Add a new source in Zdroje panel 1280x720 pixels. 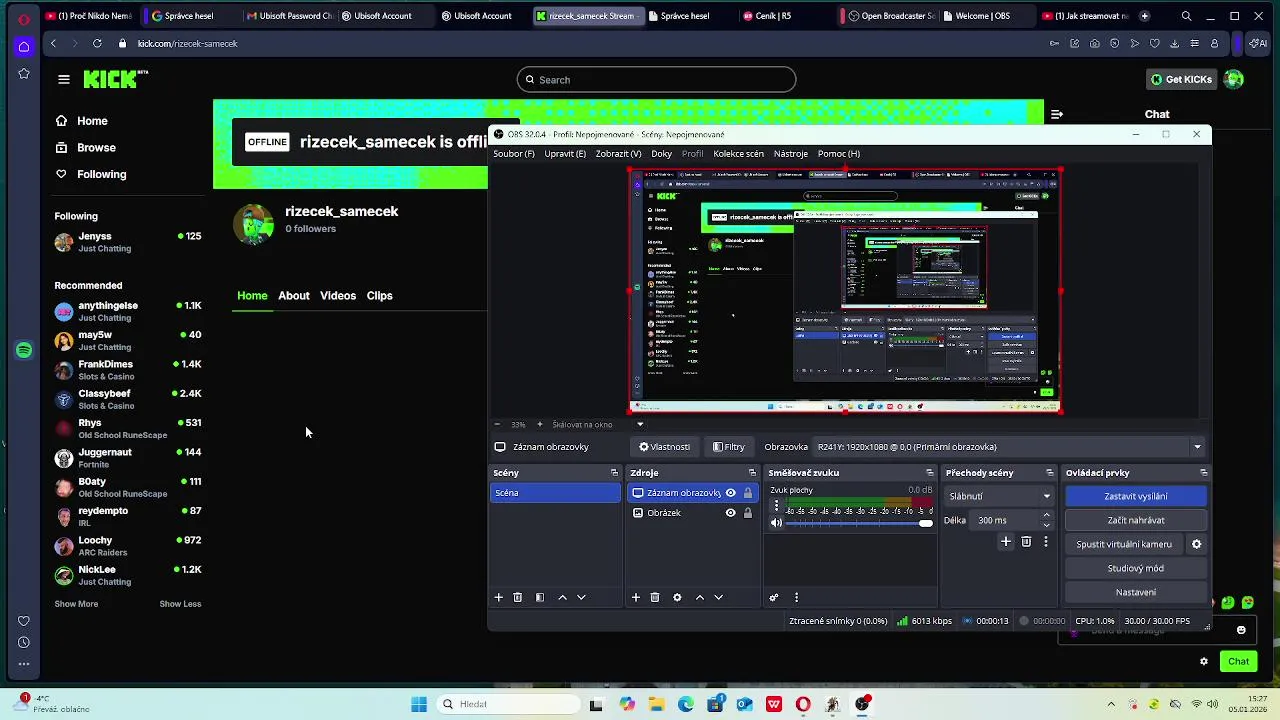point(635,597)
